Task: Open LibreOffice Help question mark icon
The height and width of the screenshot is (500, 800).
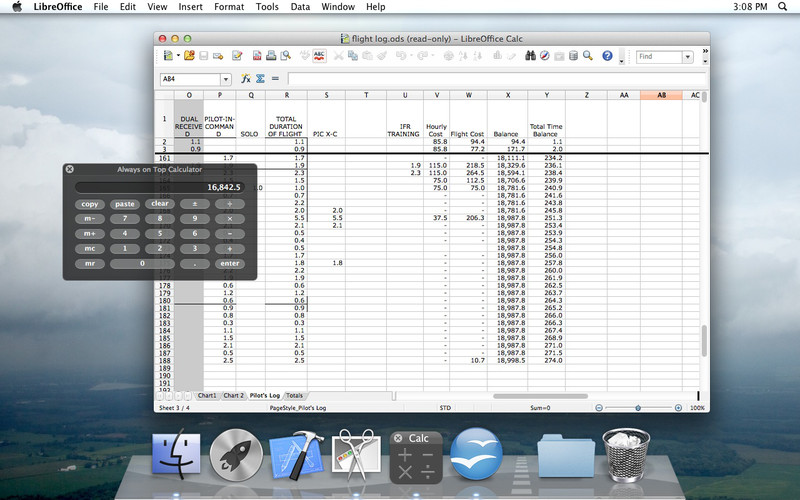Action: pyautogui.click(x=607, y=56)
